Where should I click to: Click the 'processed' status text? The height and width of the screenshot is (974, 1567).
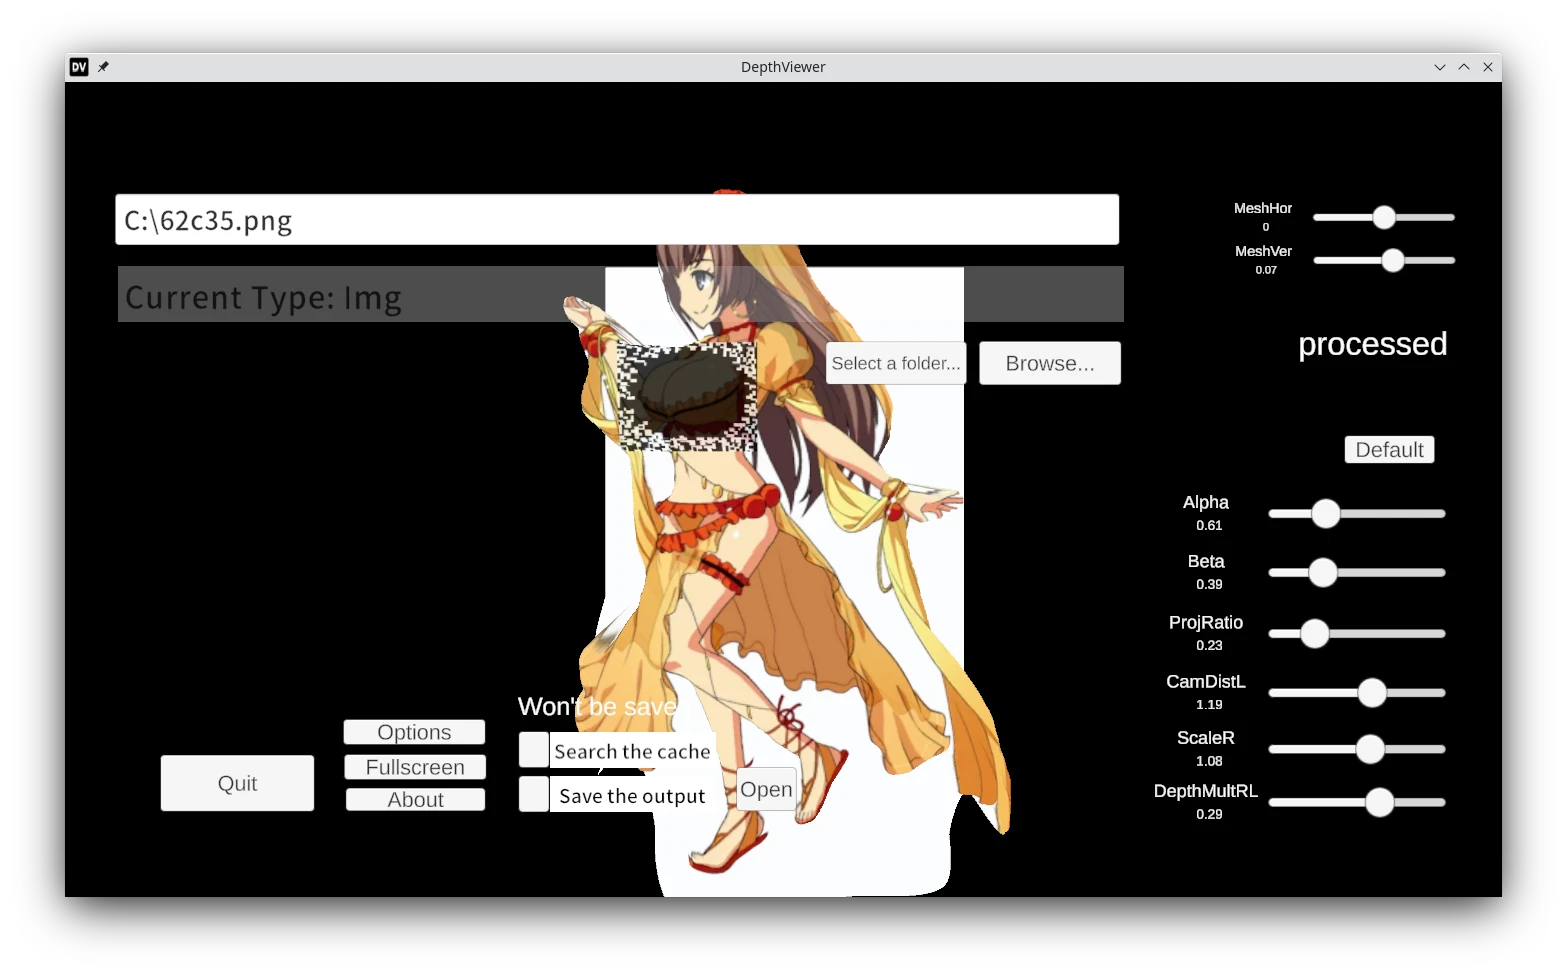coord(1372,345)
